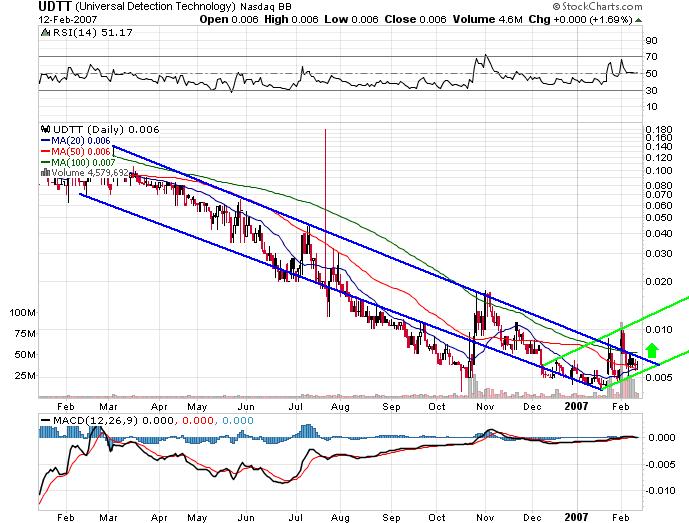Click the 30 level on the RSI axis

[651, 91]
